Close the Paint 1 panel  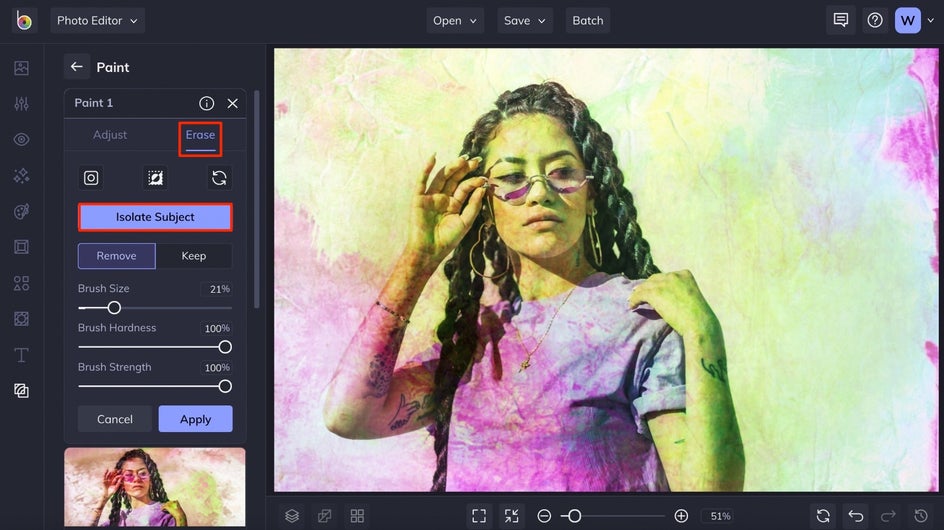pos(232,103)
